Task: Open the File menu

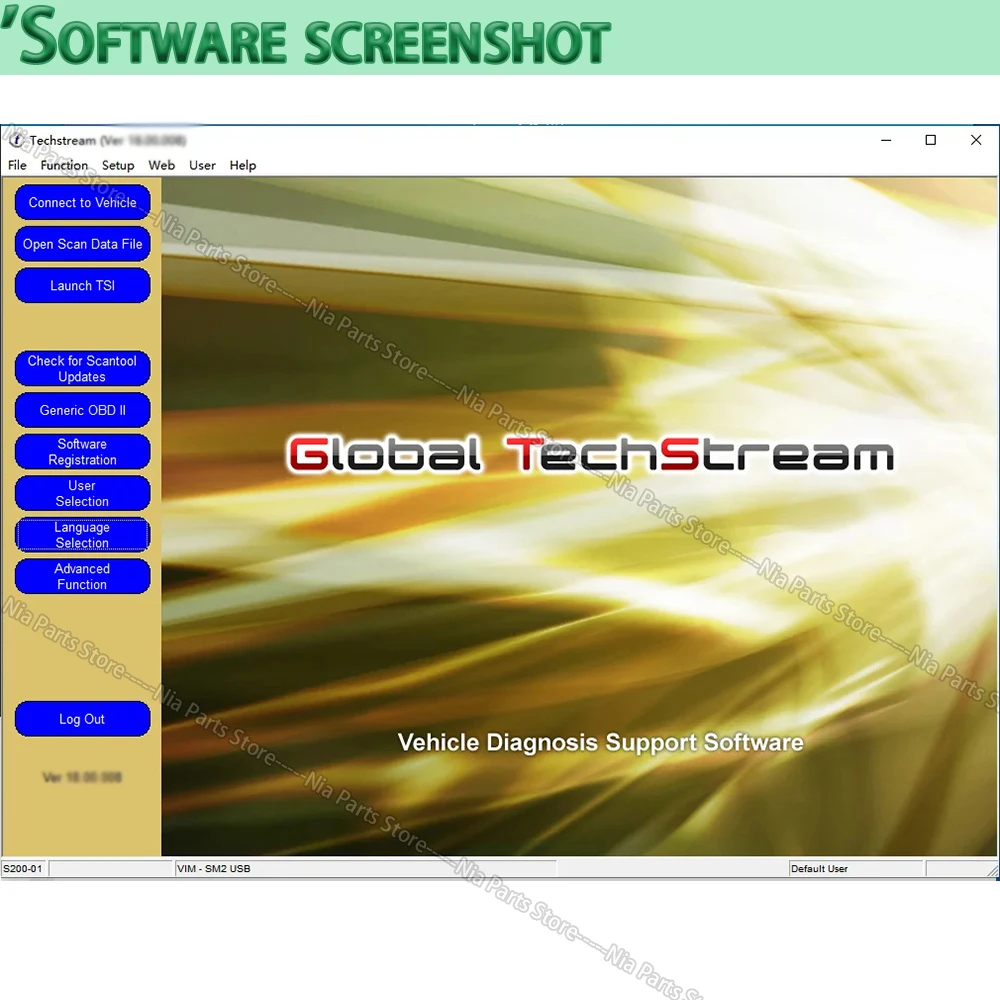Action: pyautogui.click(x=17, y=165)
